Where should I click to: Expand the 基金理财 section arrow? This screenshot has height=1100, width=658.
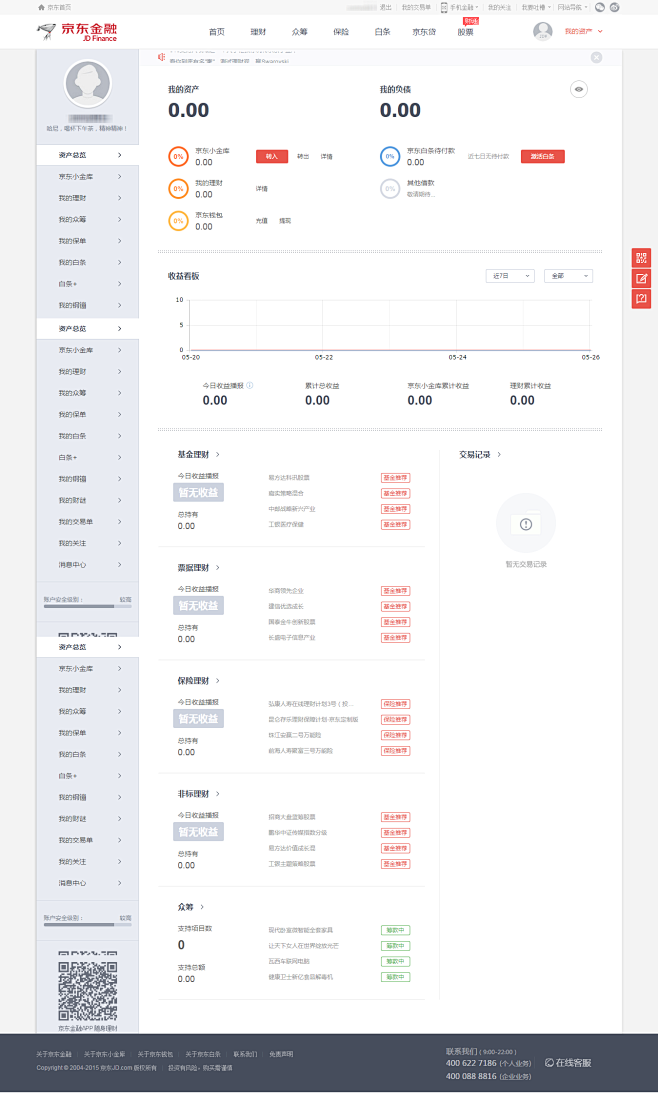tap(218, 455)
